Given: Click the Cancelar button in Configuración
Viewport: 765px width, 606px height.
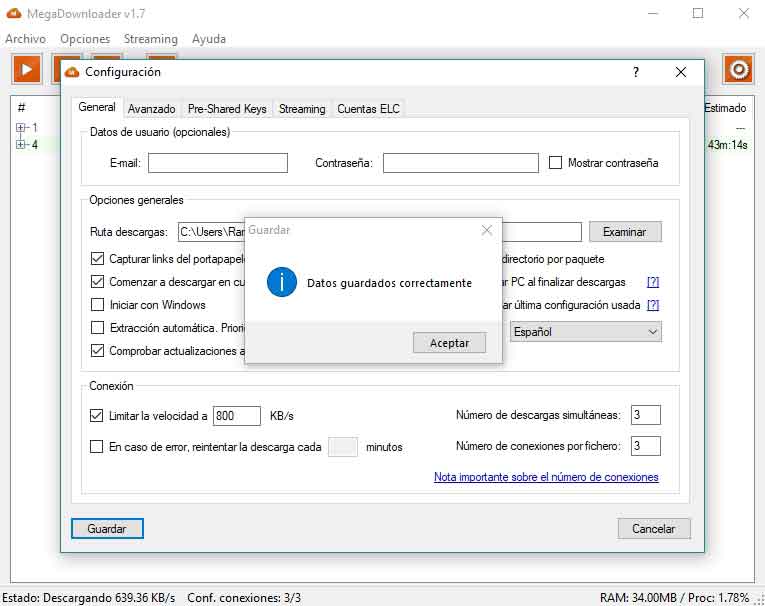Looking at the screenshot, I should tap(654, 529).
